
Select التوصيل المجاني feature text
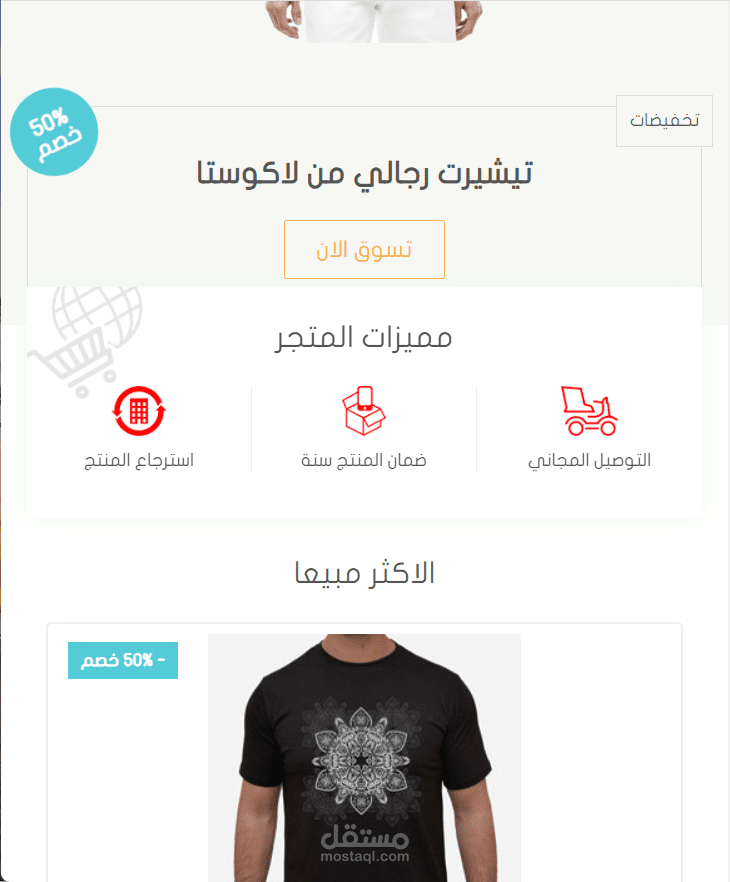(x=589, y=461)
